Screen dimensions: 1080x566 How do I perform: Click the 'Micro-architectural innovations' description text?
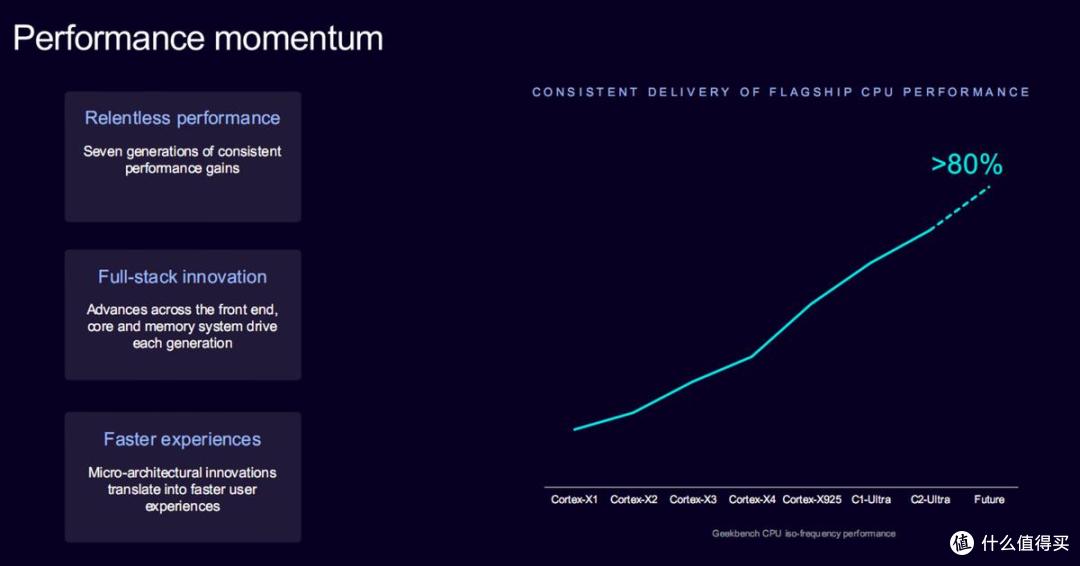coord(183,472)
